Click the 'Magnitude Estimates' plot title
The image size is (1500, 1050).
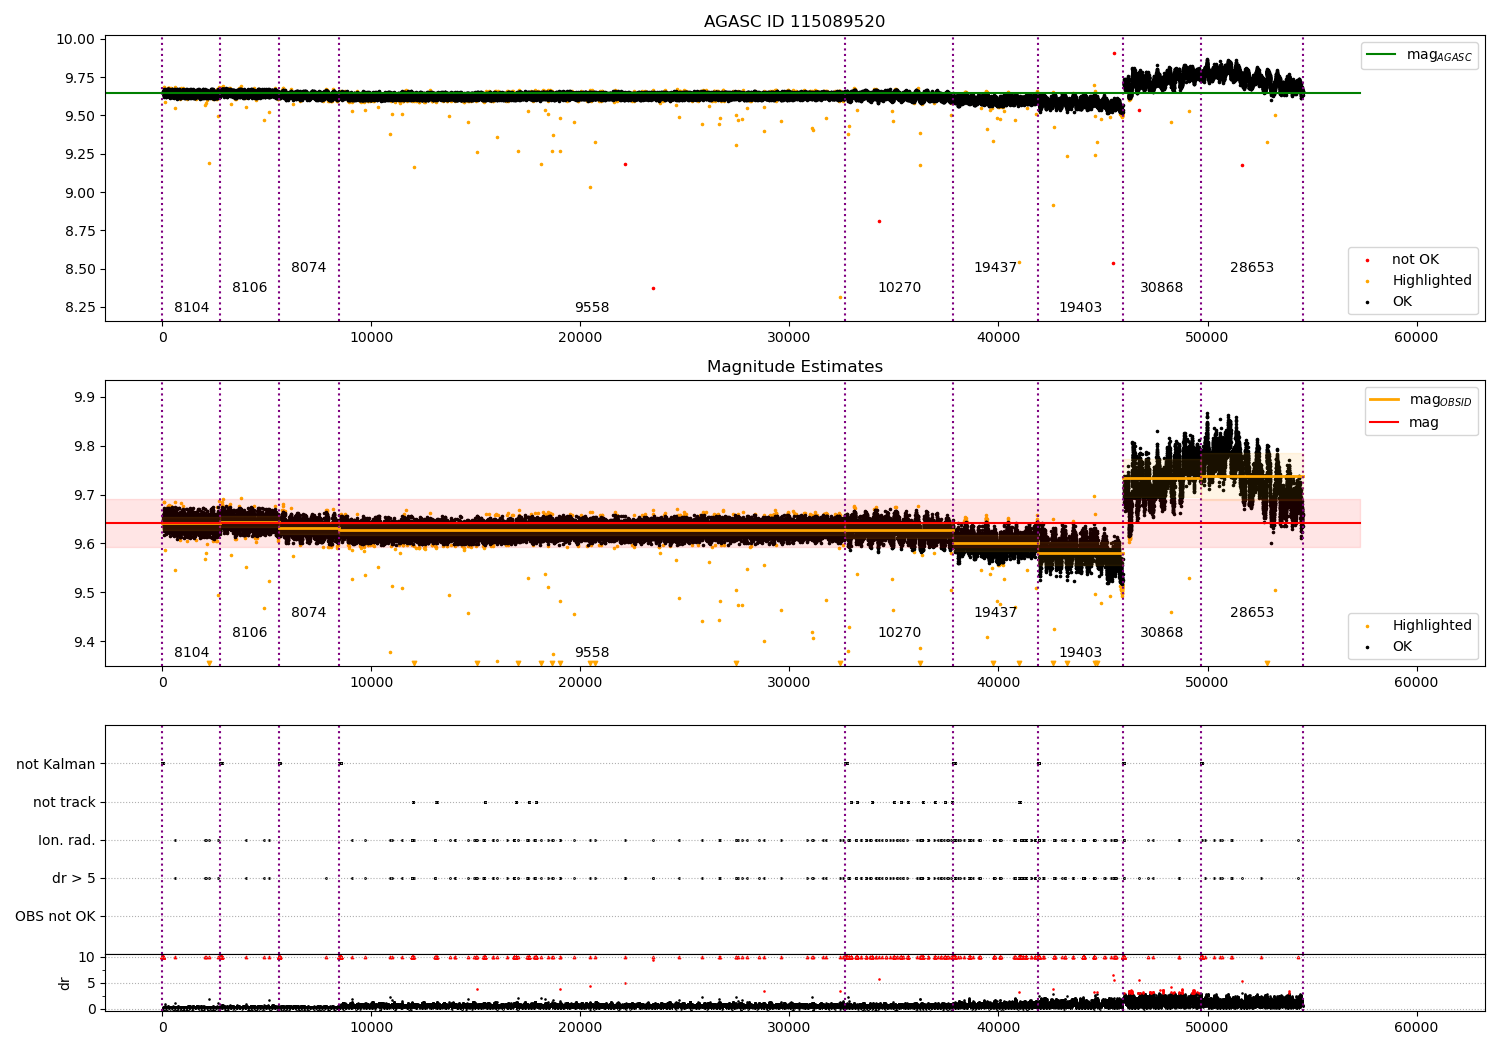click(x=794, y=367)
